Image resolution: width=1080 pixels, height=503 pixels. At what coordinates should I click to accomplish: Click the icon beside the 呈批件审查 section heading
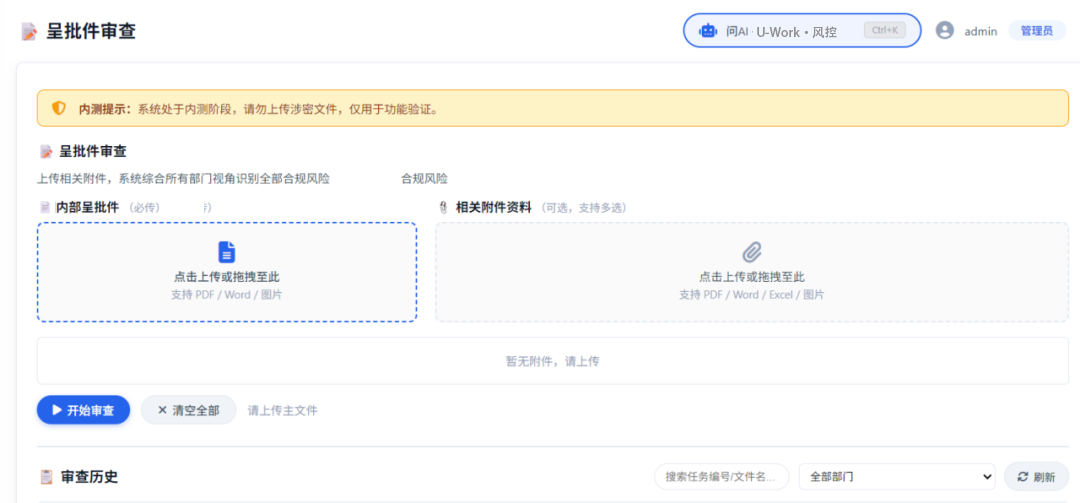(46, 152)
